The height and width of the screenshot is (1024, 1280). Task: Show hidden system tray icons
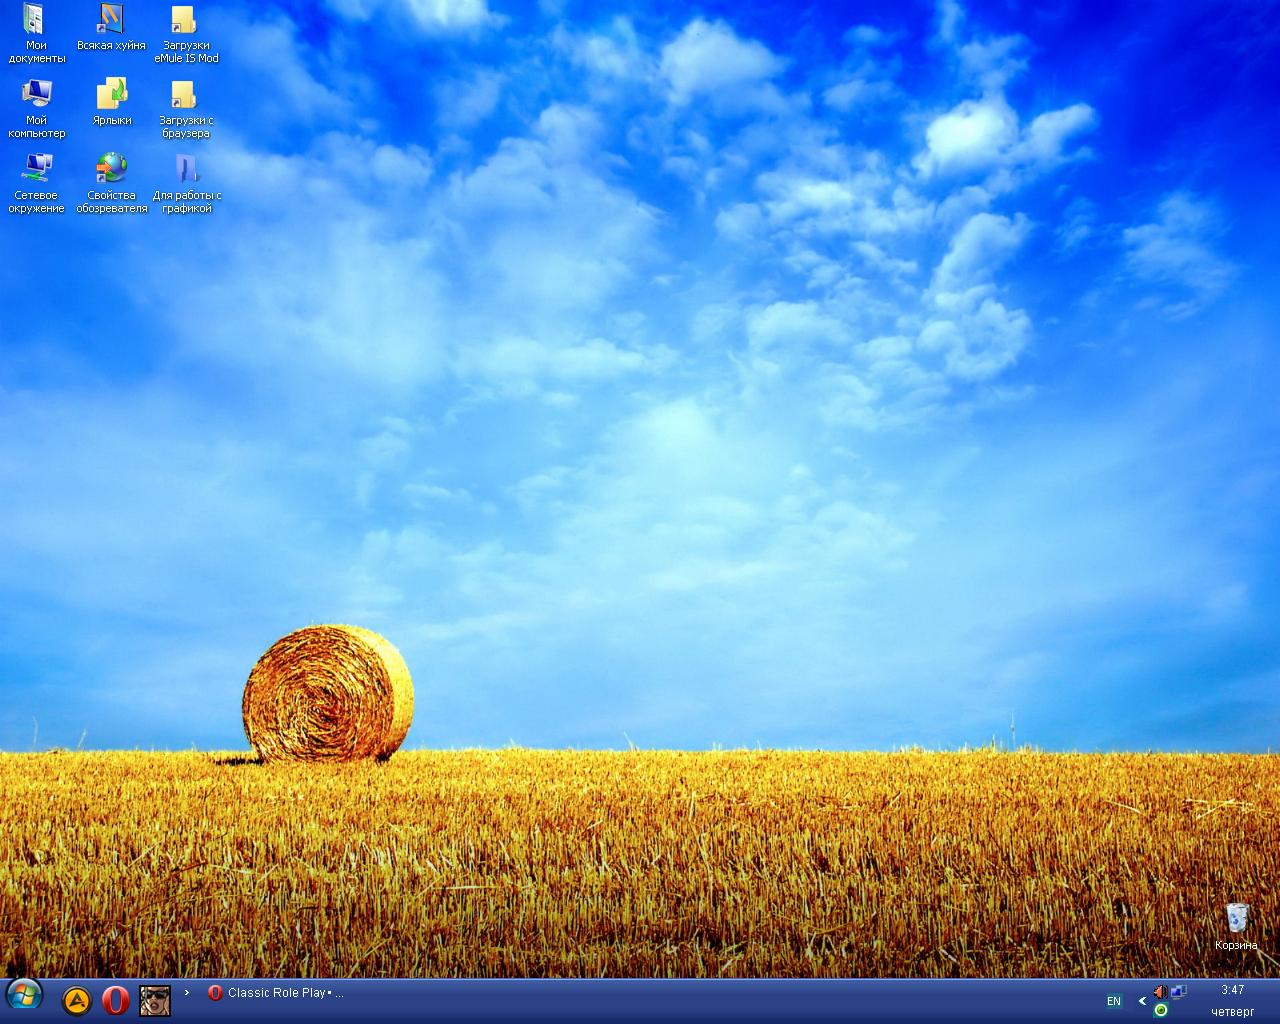[1142, 1001]
